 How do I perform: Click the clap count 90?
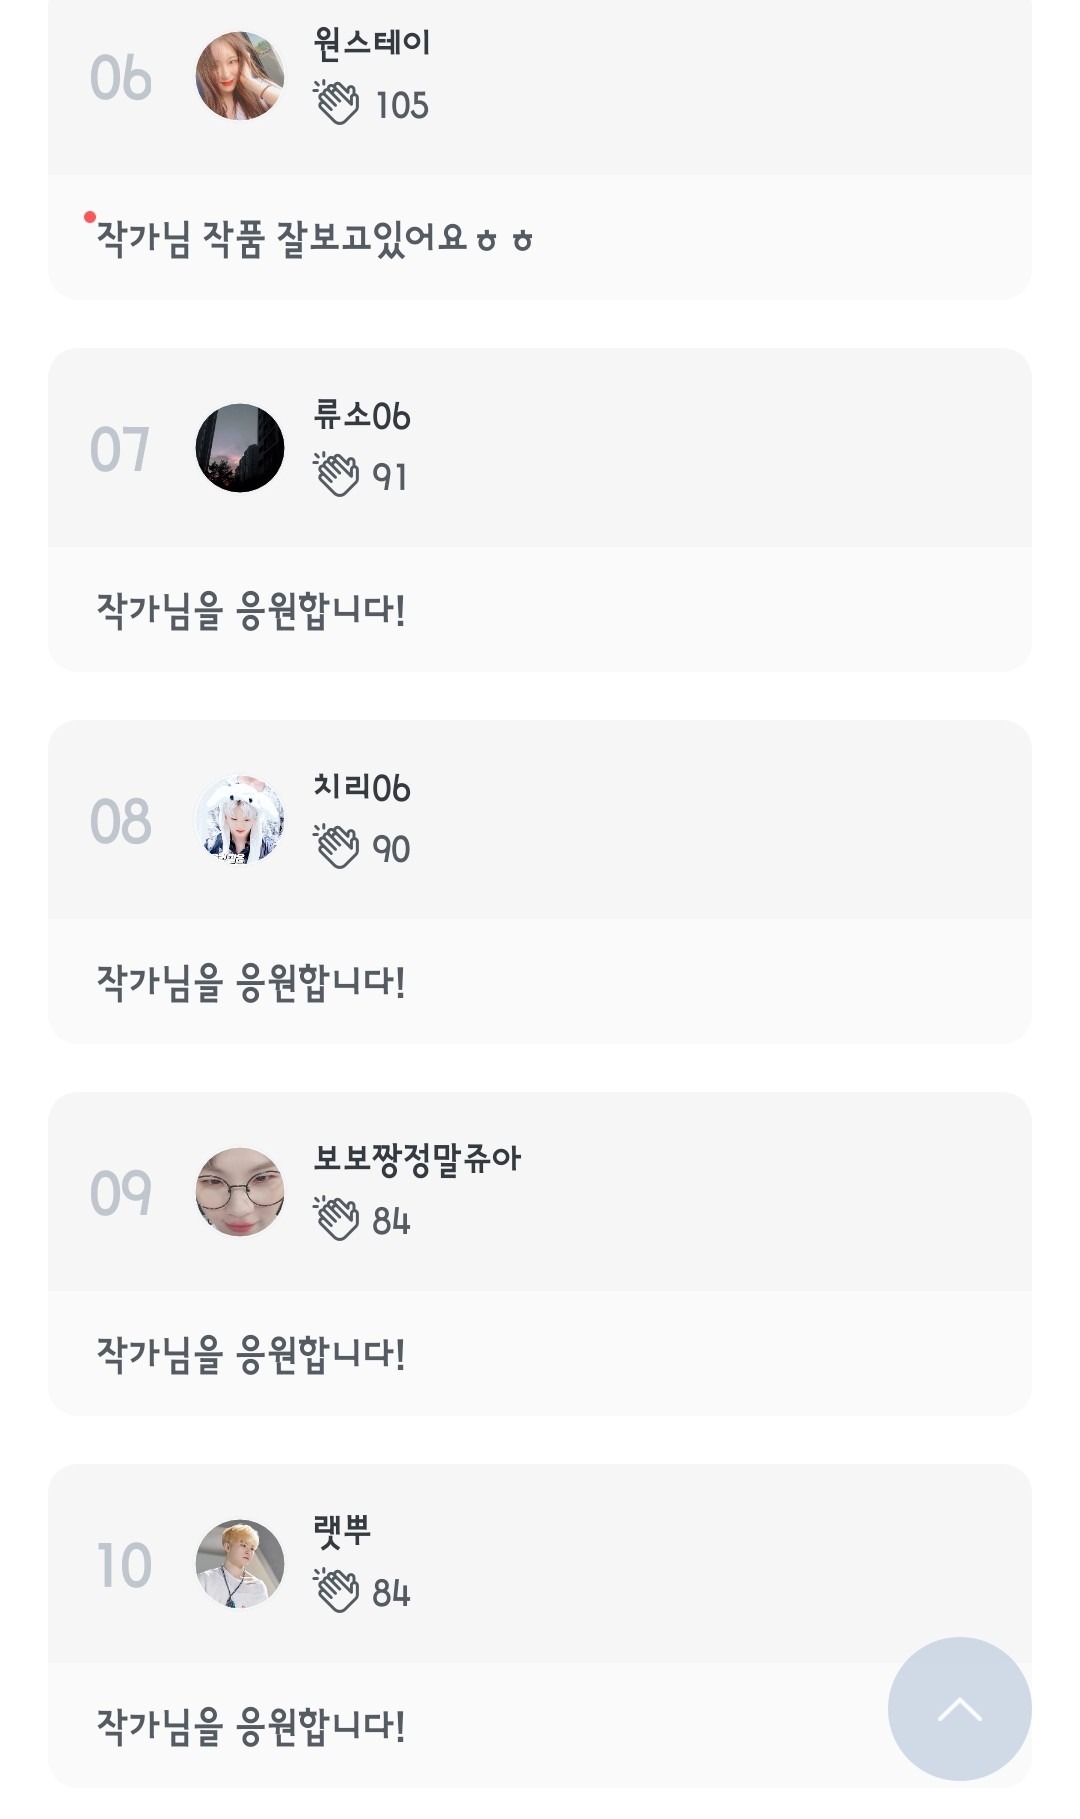[x=391, y=849]
